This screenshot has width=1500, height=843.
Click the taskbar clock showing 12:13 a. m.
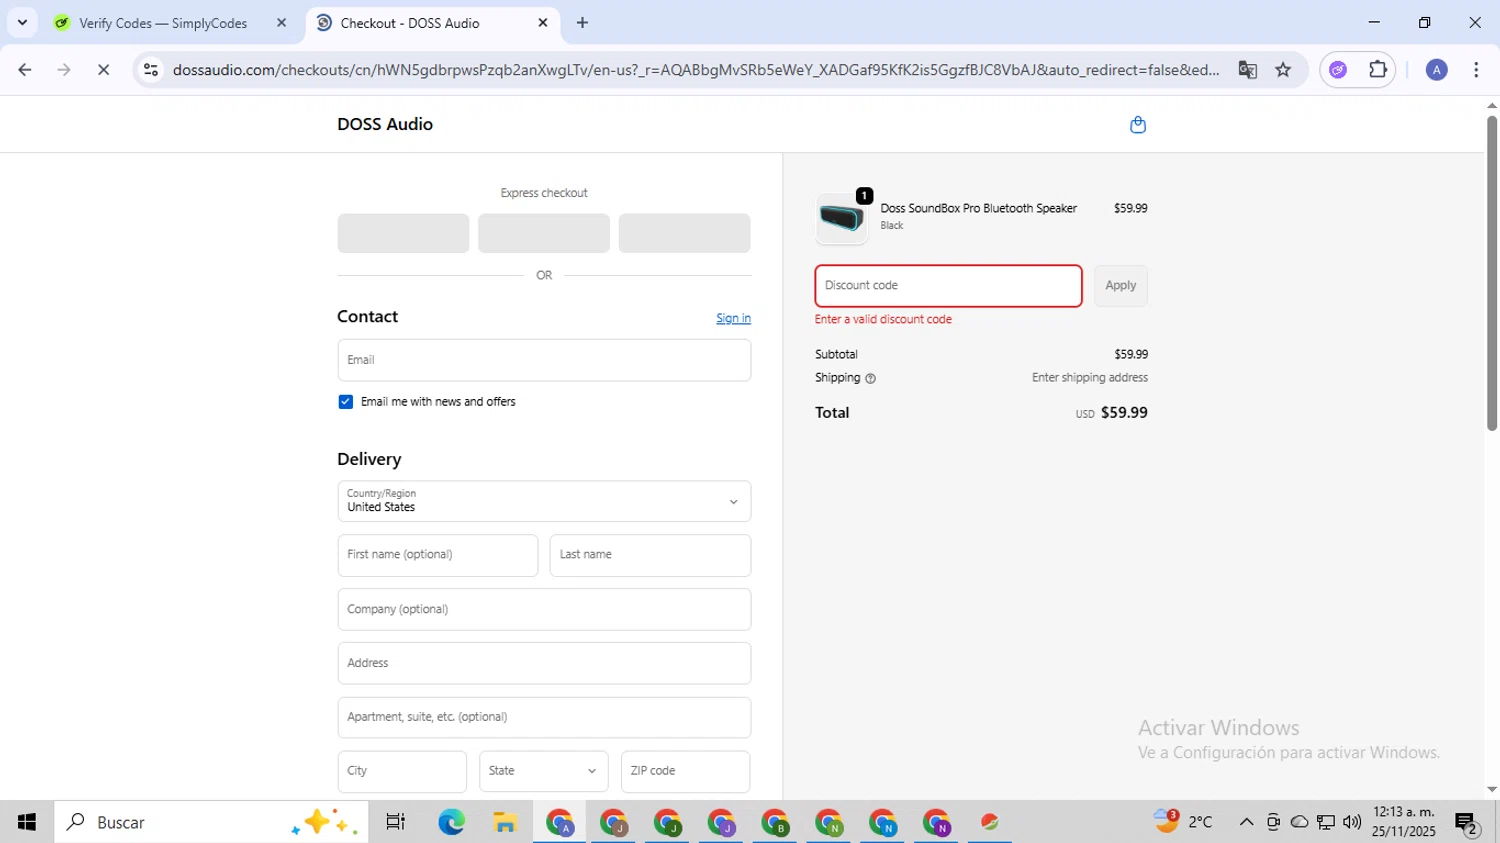pos(1404,822)
